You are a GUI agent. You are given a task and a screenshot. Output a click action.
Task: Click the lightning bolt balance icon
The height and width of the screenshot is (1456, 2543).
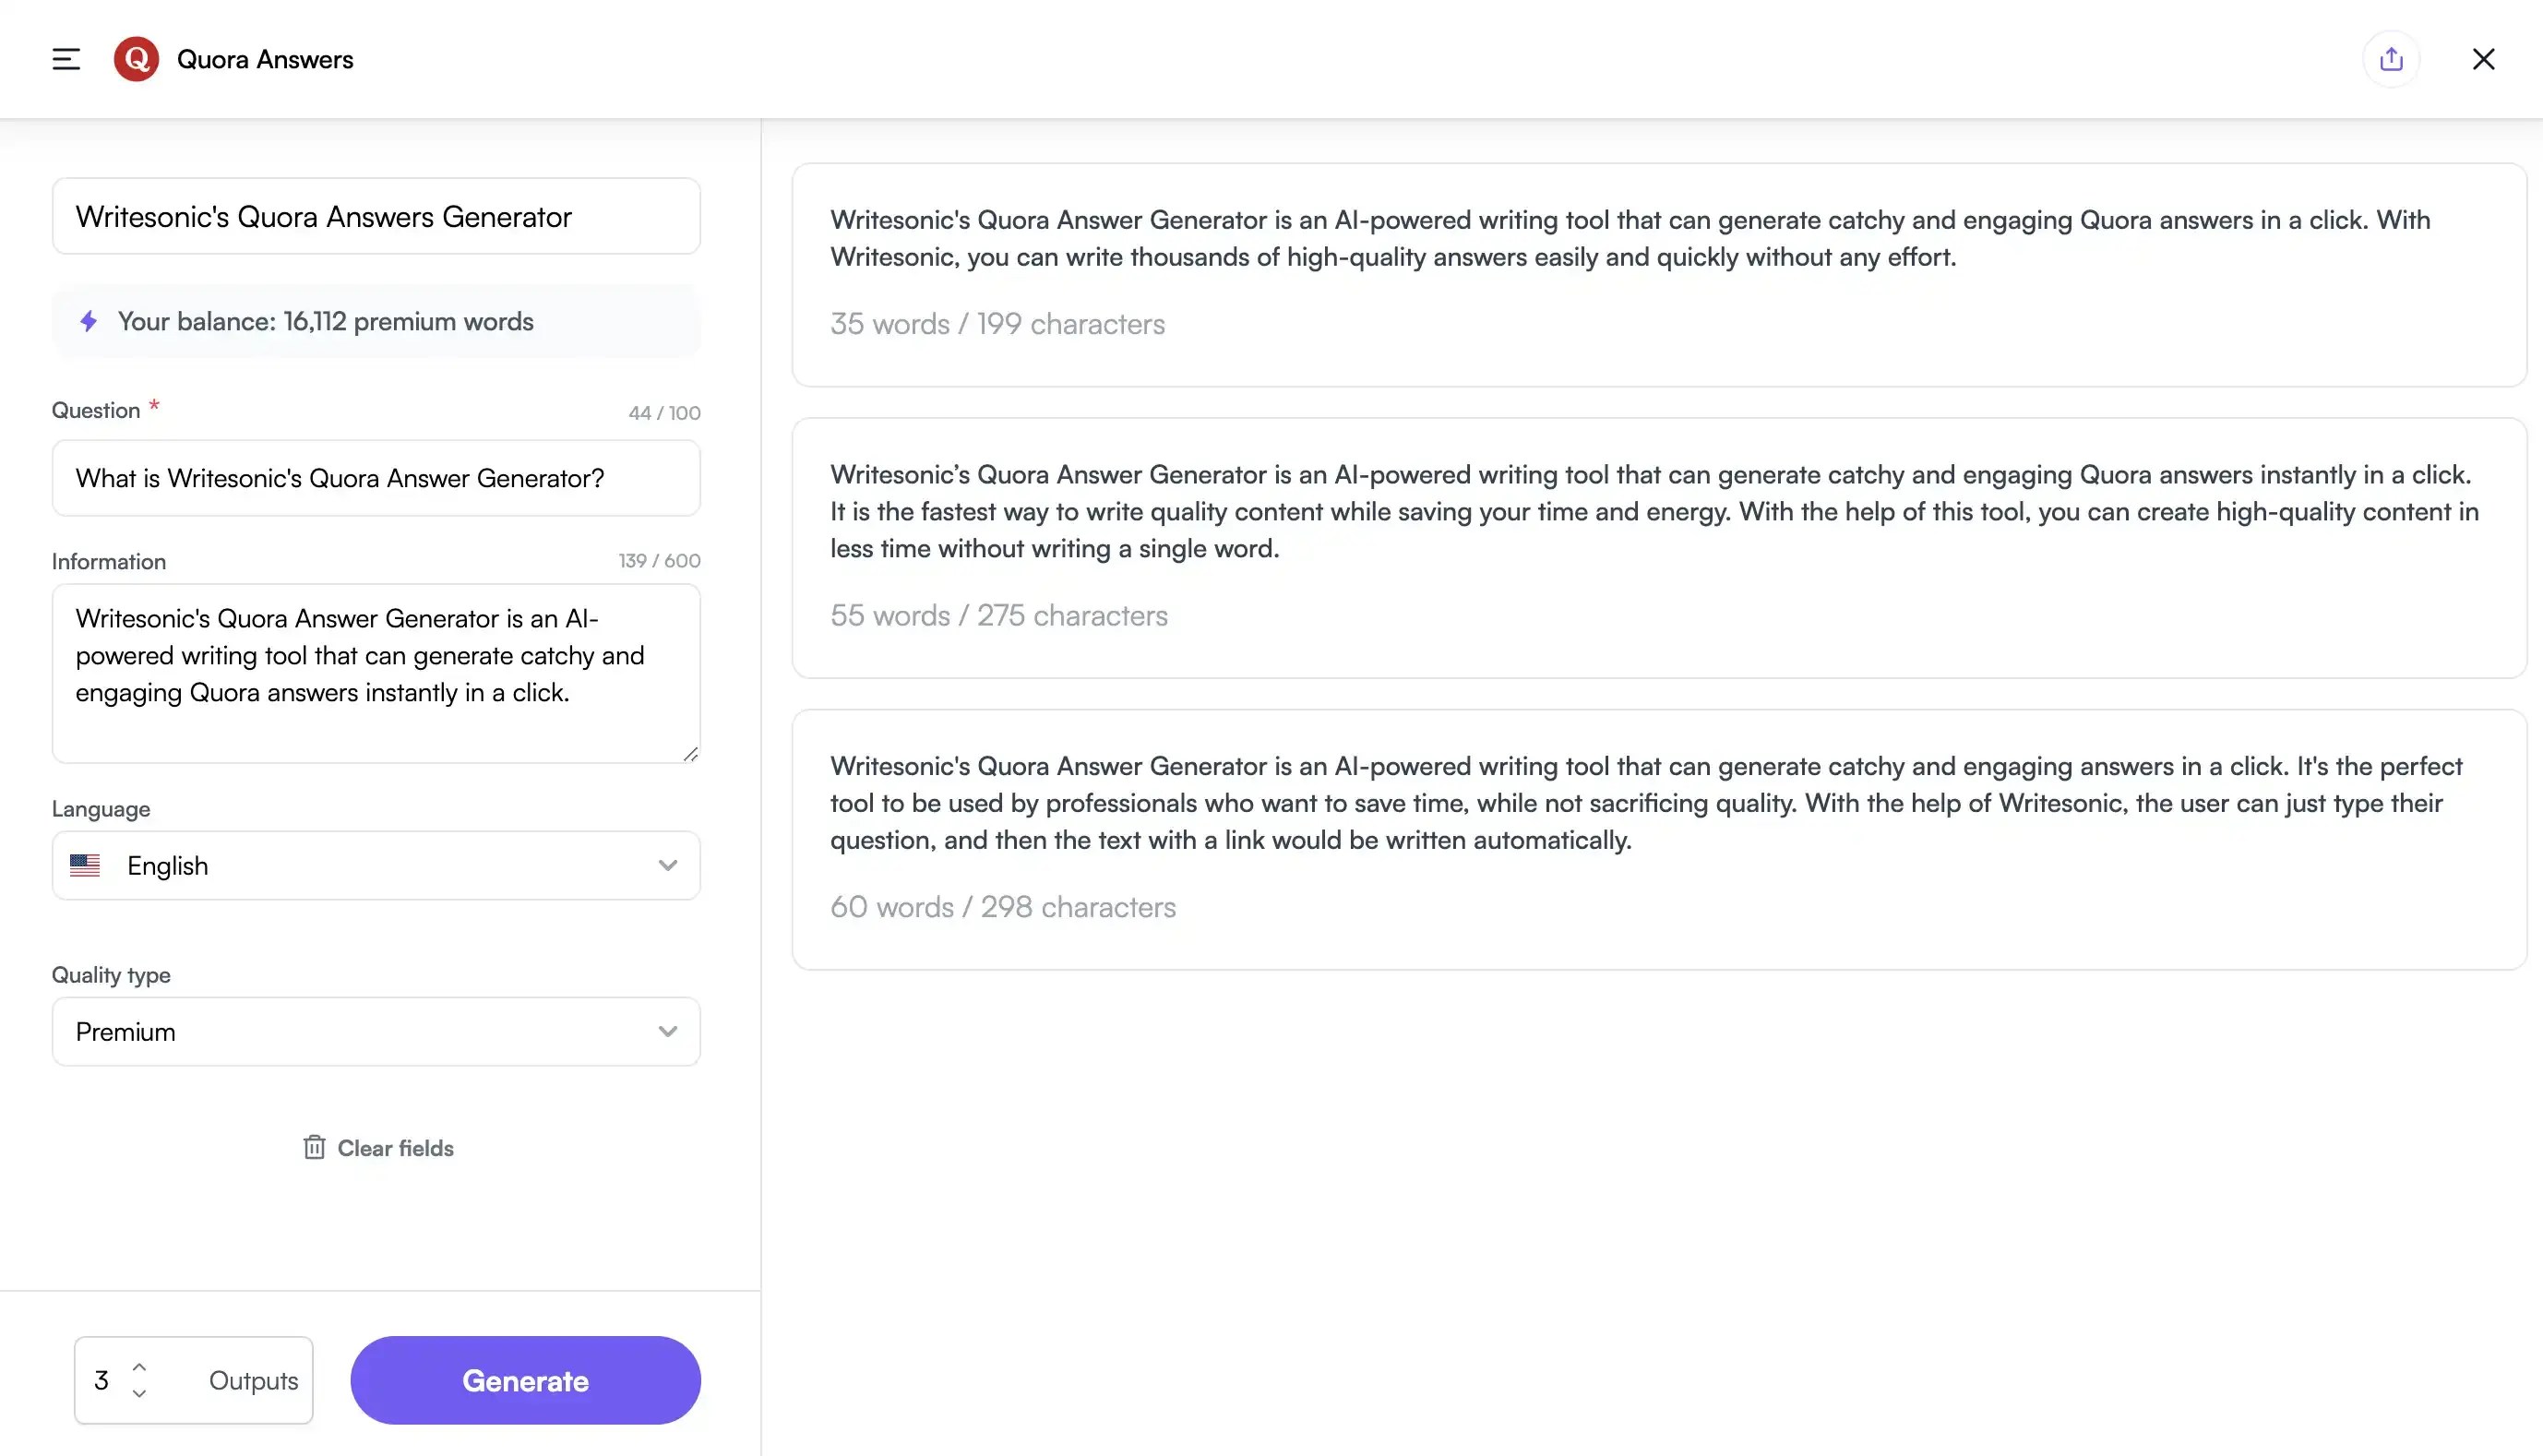(x=87, y=321)
